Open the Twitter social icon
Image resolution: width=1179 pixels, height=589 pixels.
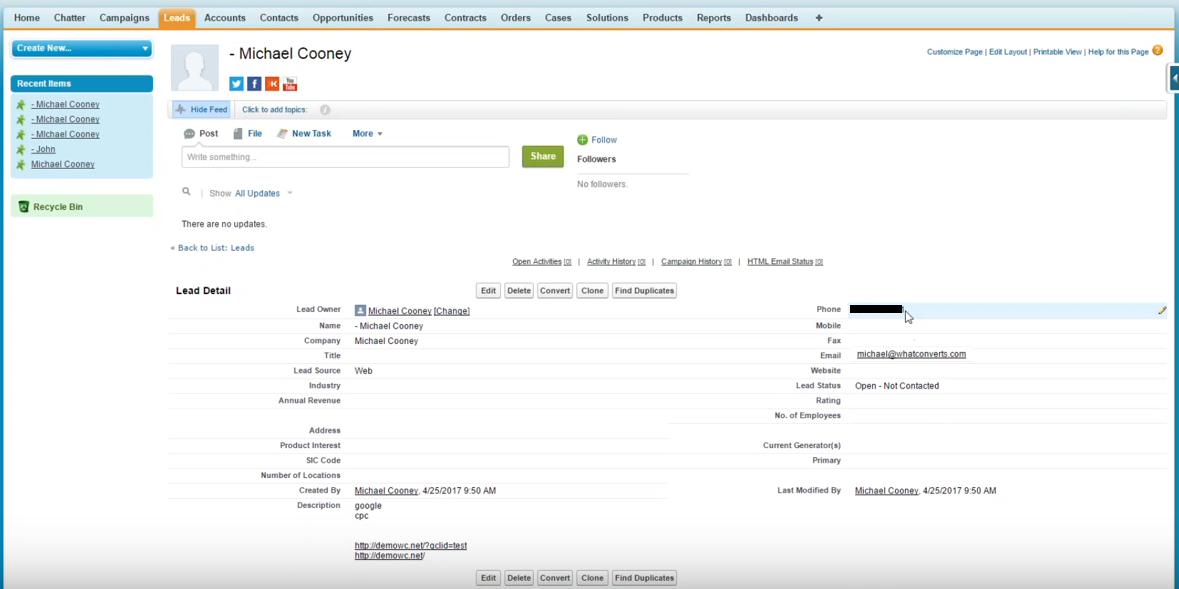(236, 83)
